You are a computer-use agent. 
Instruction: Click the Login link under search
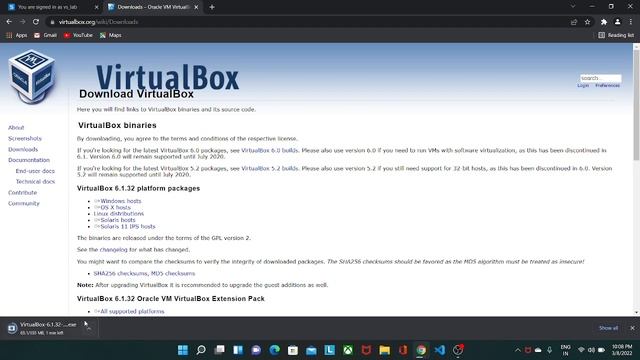(x=583, y=86)
